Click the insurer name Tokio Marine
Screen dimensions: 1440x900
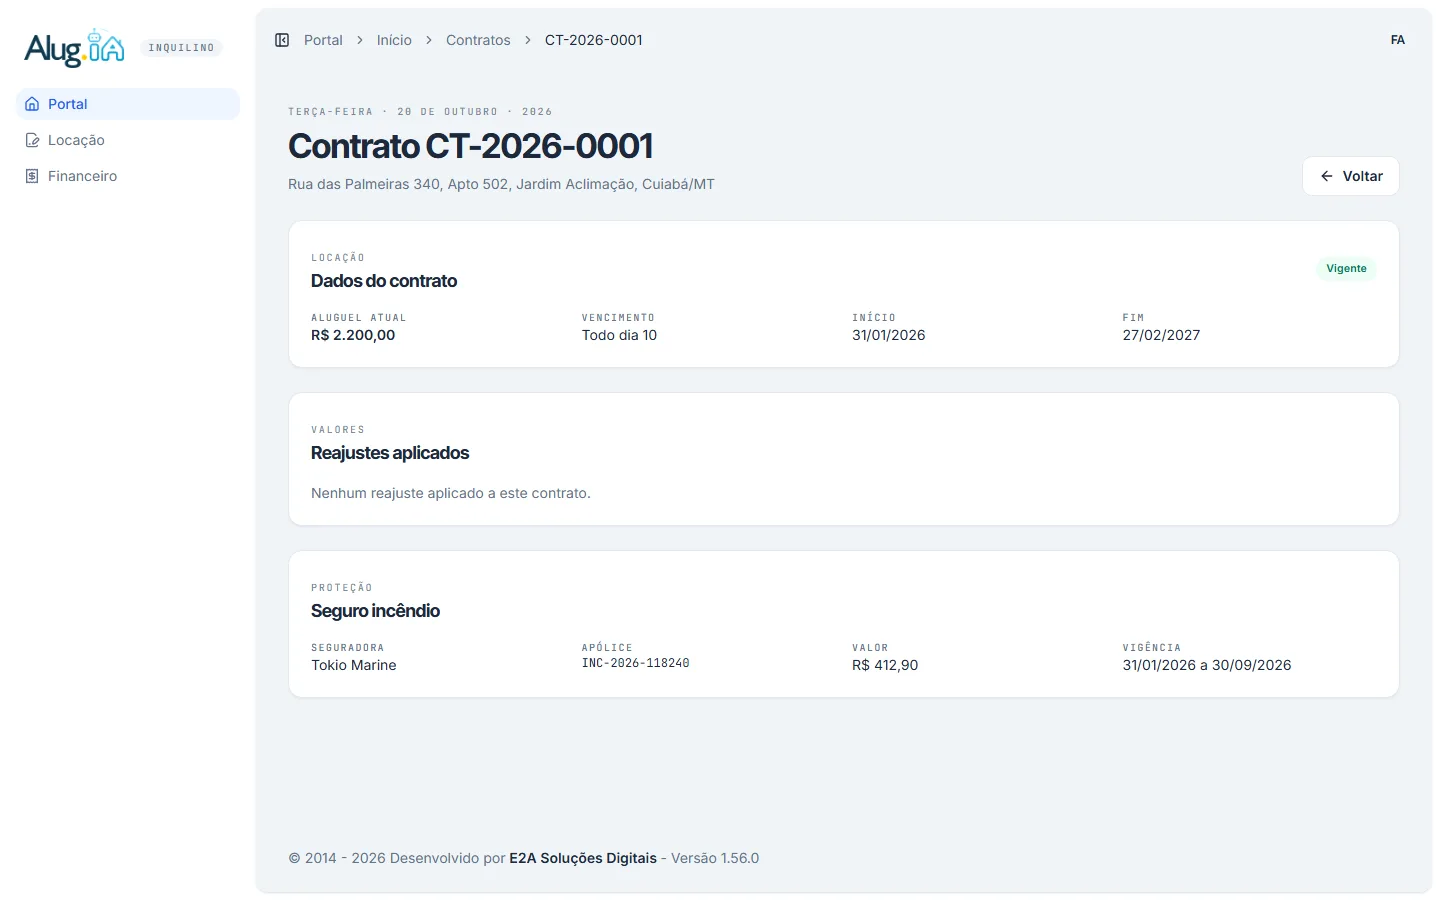(x=354, y=665)
